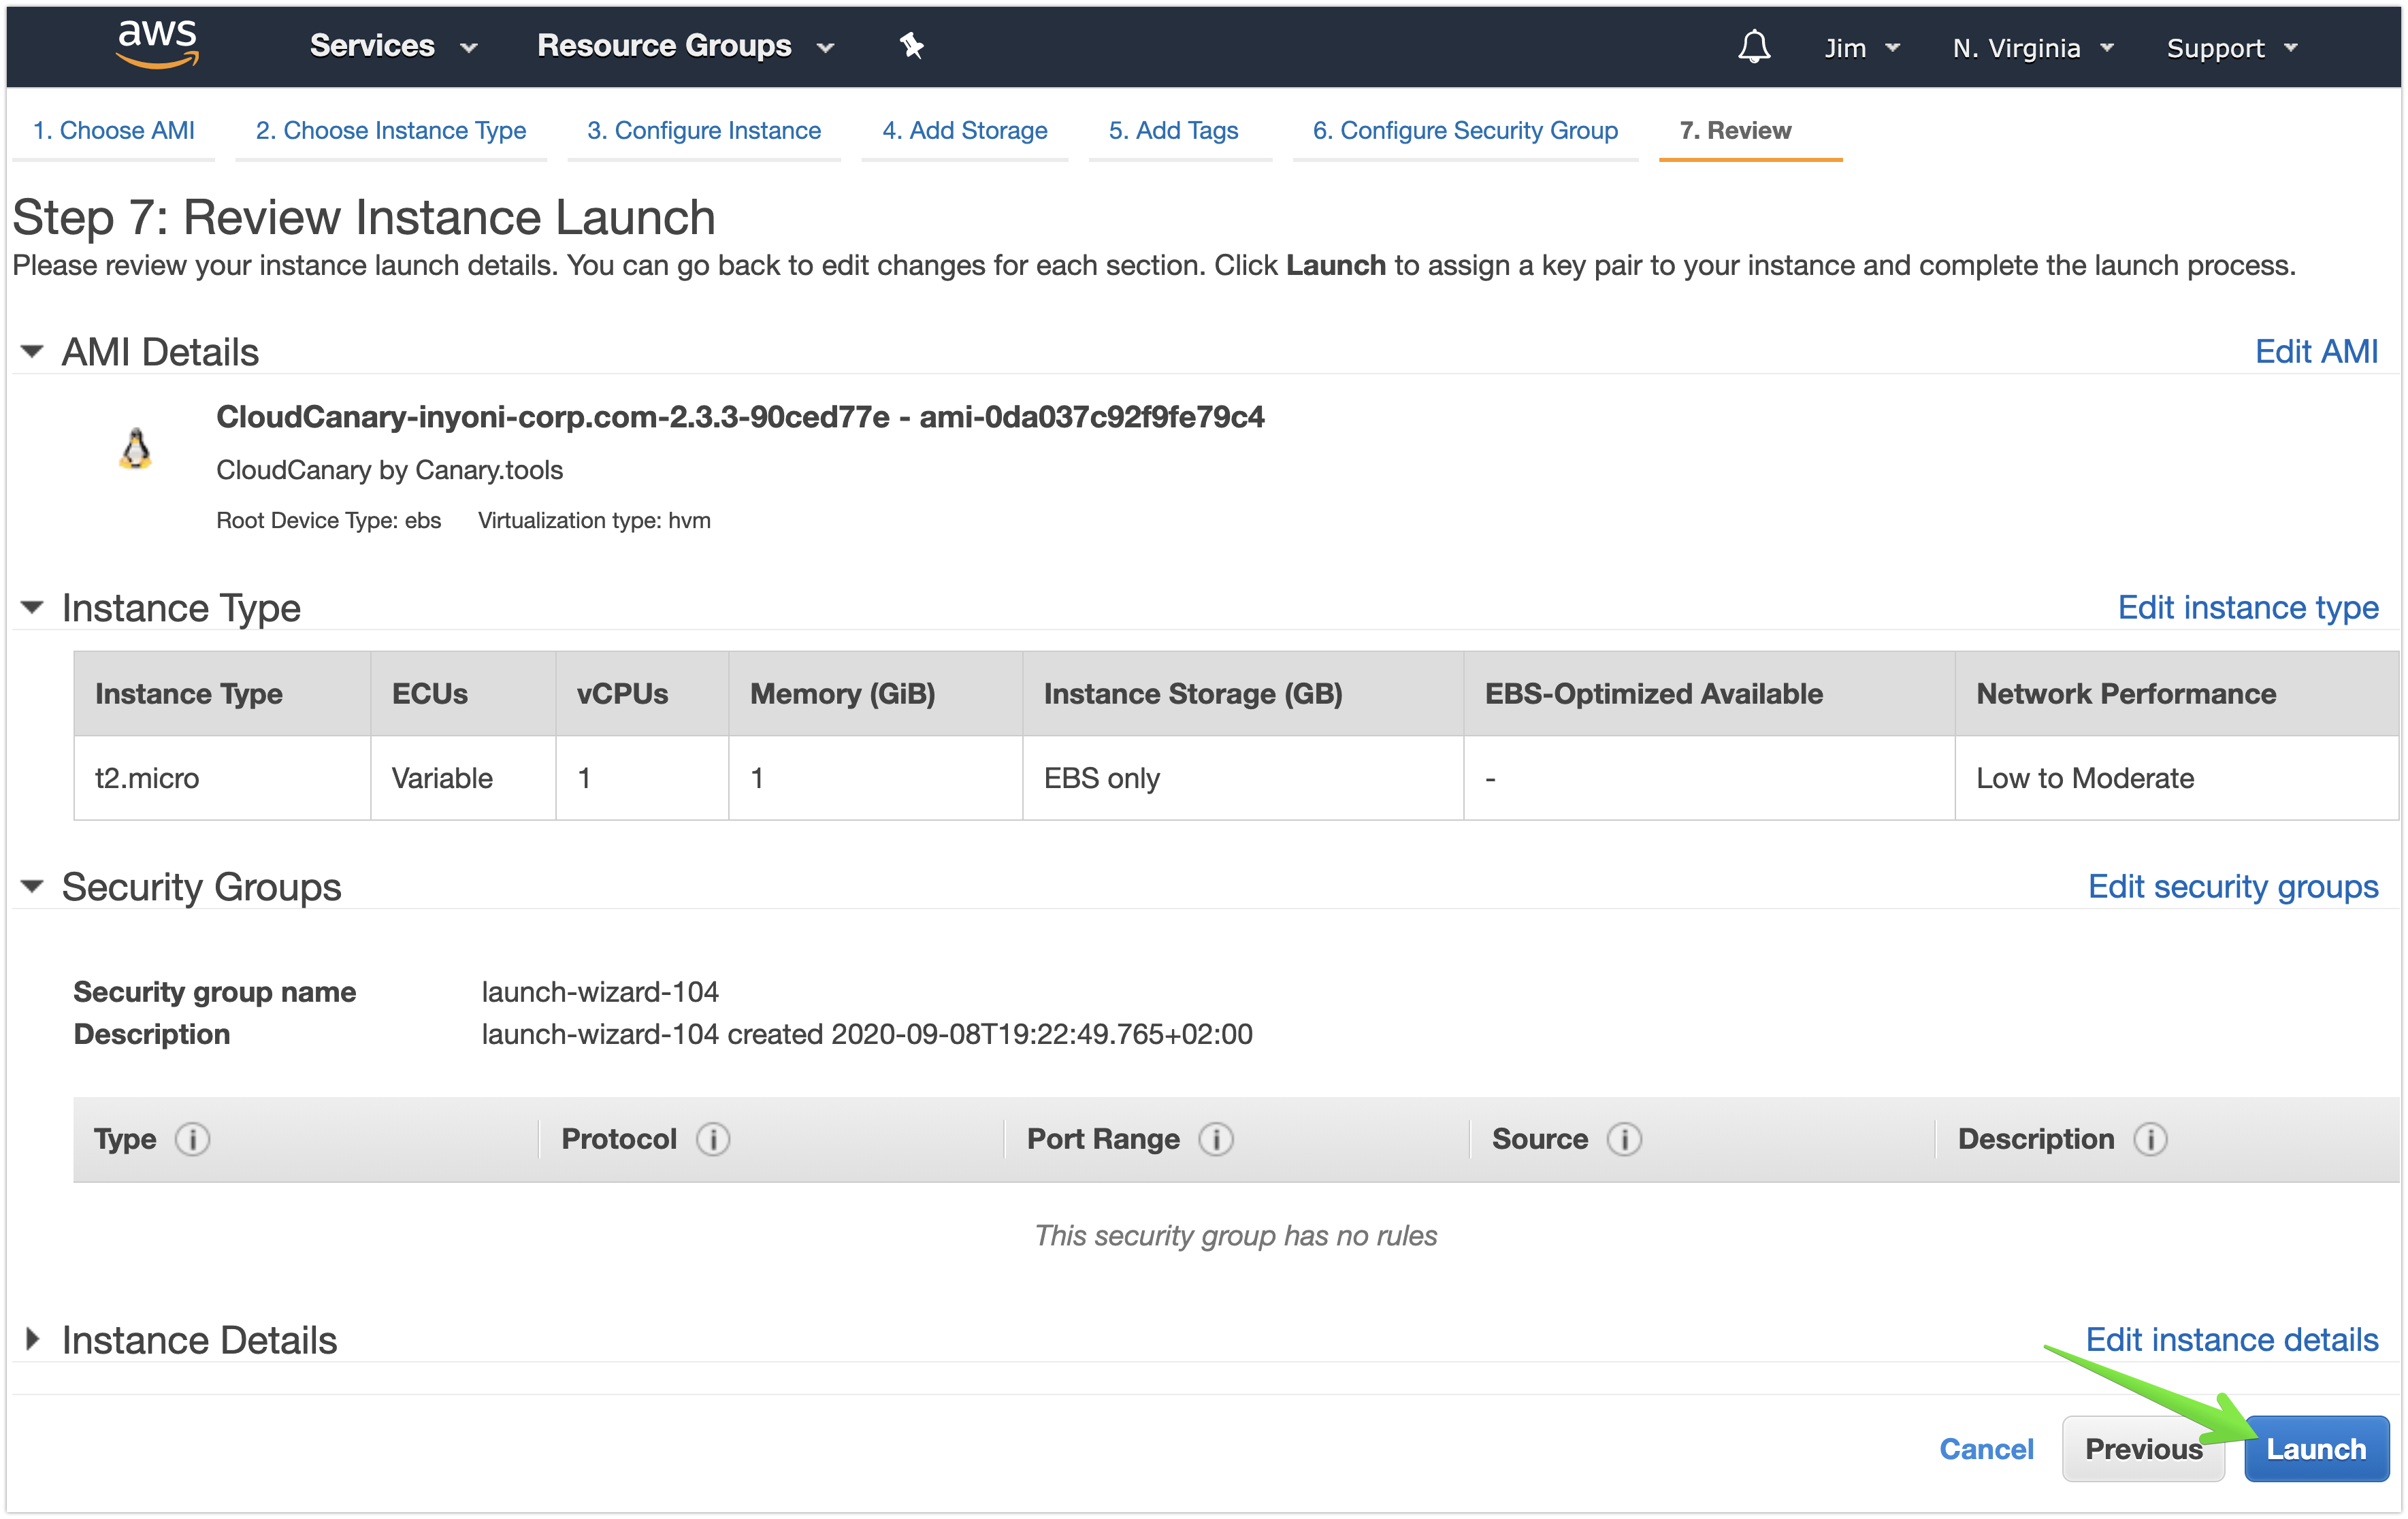Go to step 3 Configure Instance
This screenshot has height=1519, width=2408.
(704, 131)
